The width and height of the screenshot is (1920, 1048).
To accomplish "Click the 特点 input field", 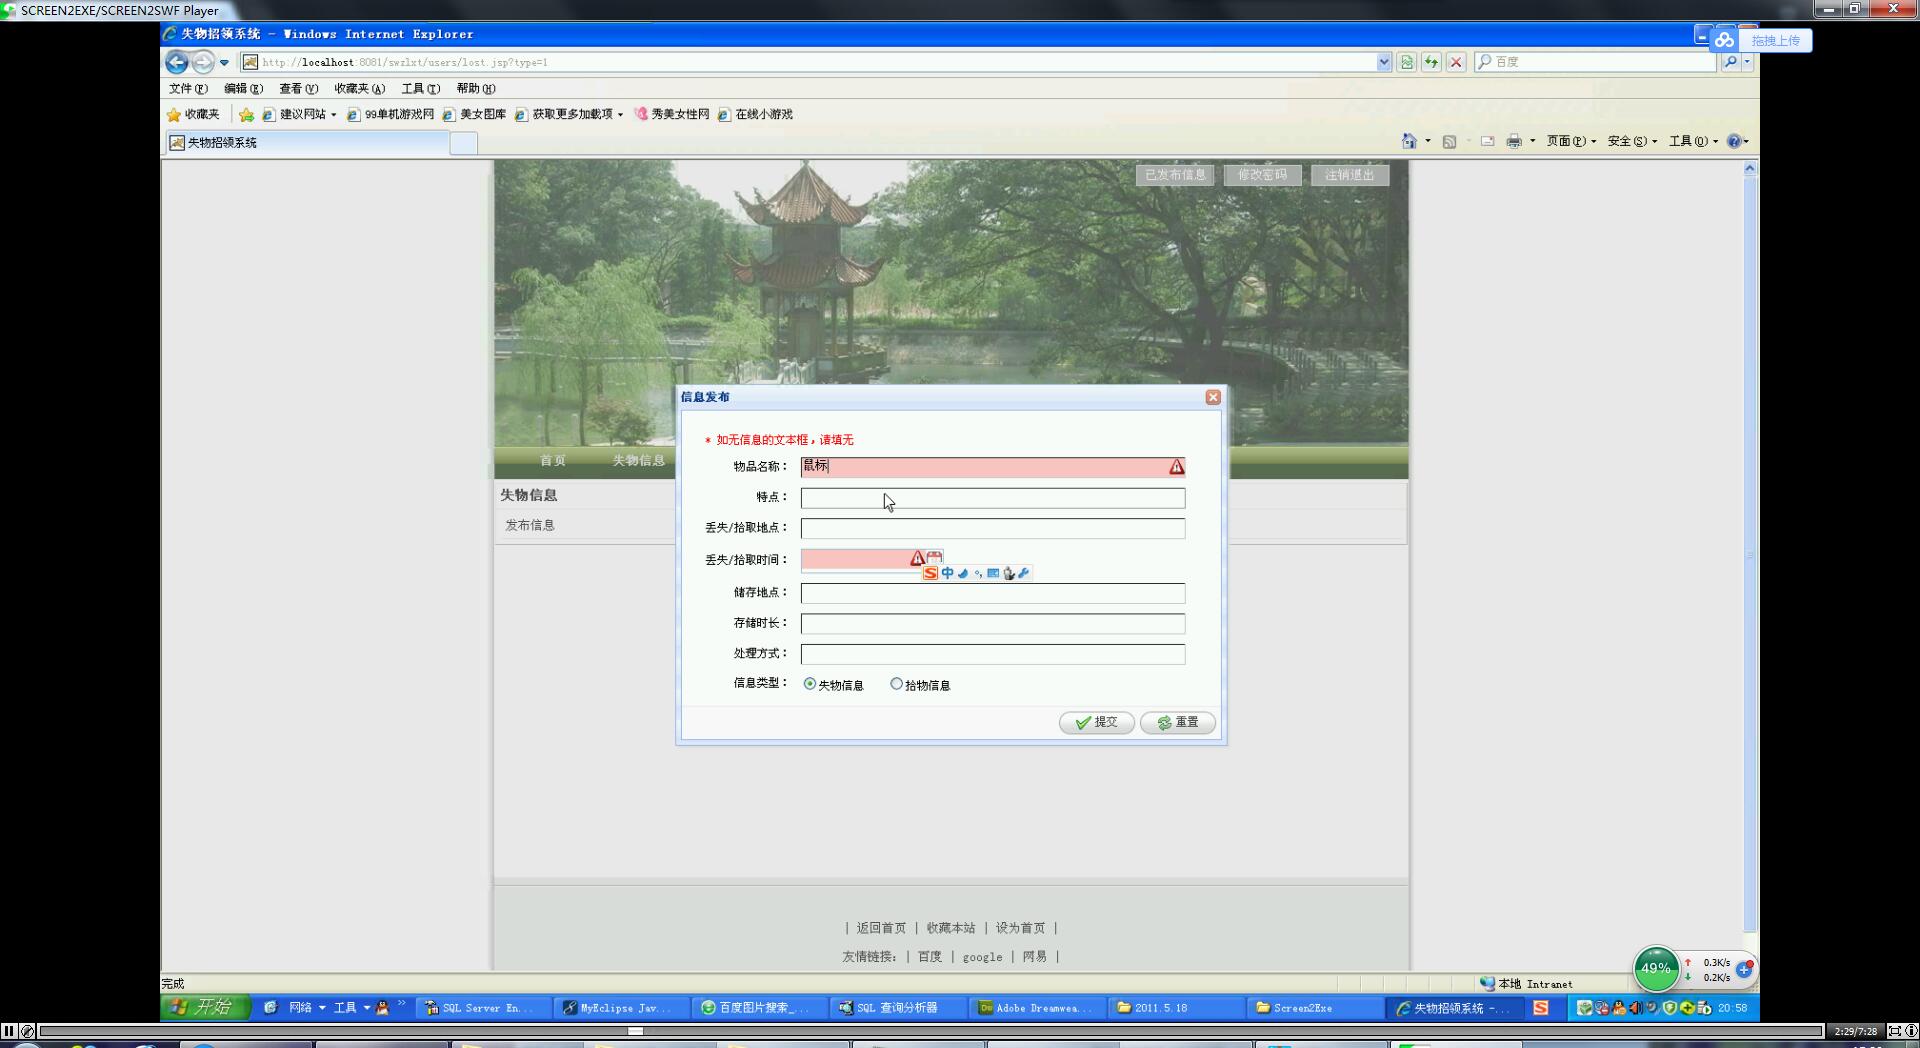I will coord(993,498).
